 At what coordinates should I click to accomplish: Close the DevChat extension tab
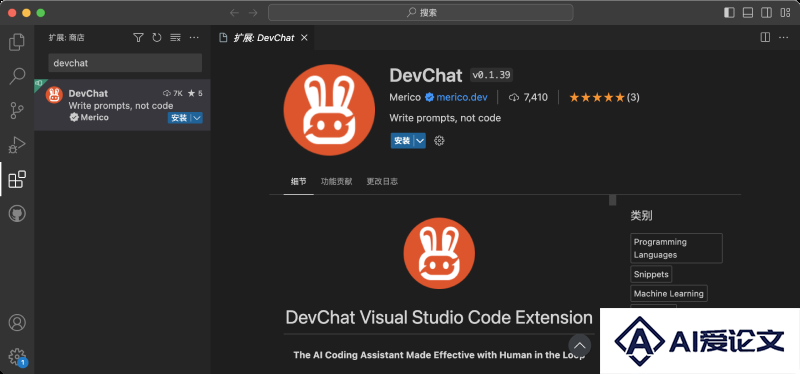click(x=304, y=37)
